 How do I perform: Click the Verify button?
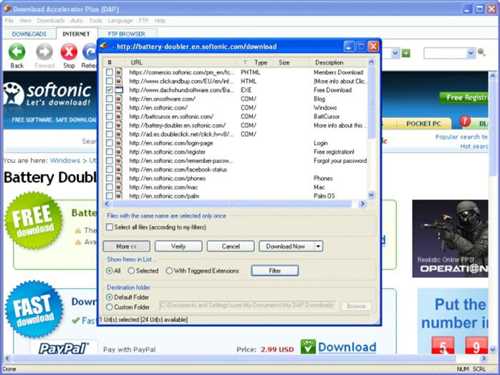click(x=178, y=246)
